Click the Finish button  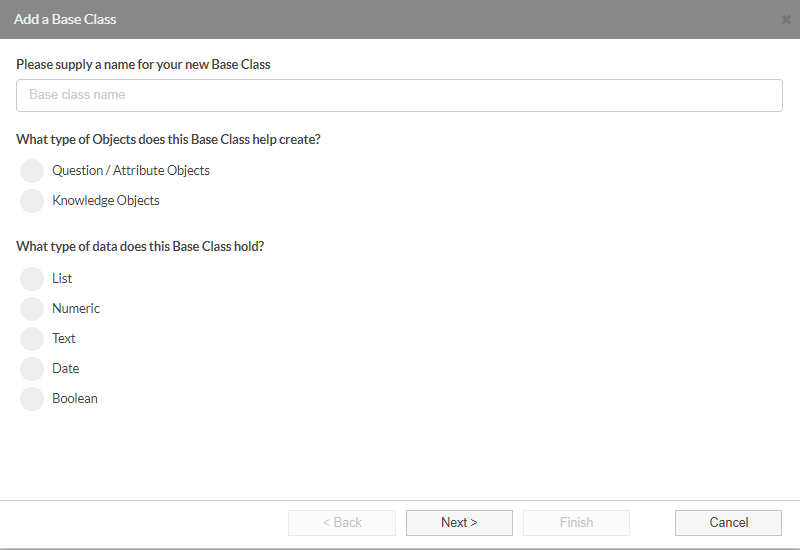pyautogui.click(x=577, y=523)
